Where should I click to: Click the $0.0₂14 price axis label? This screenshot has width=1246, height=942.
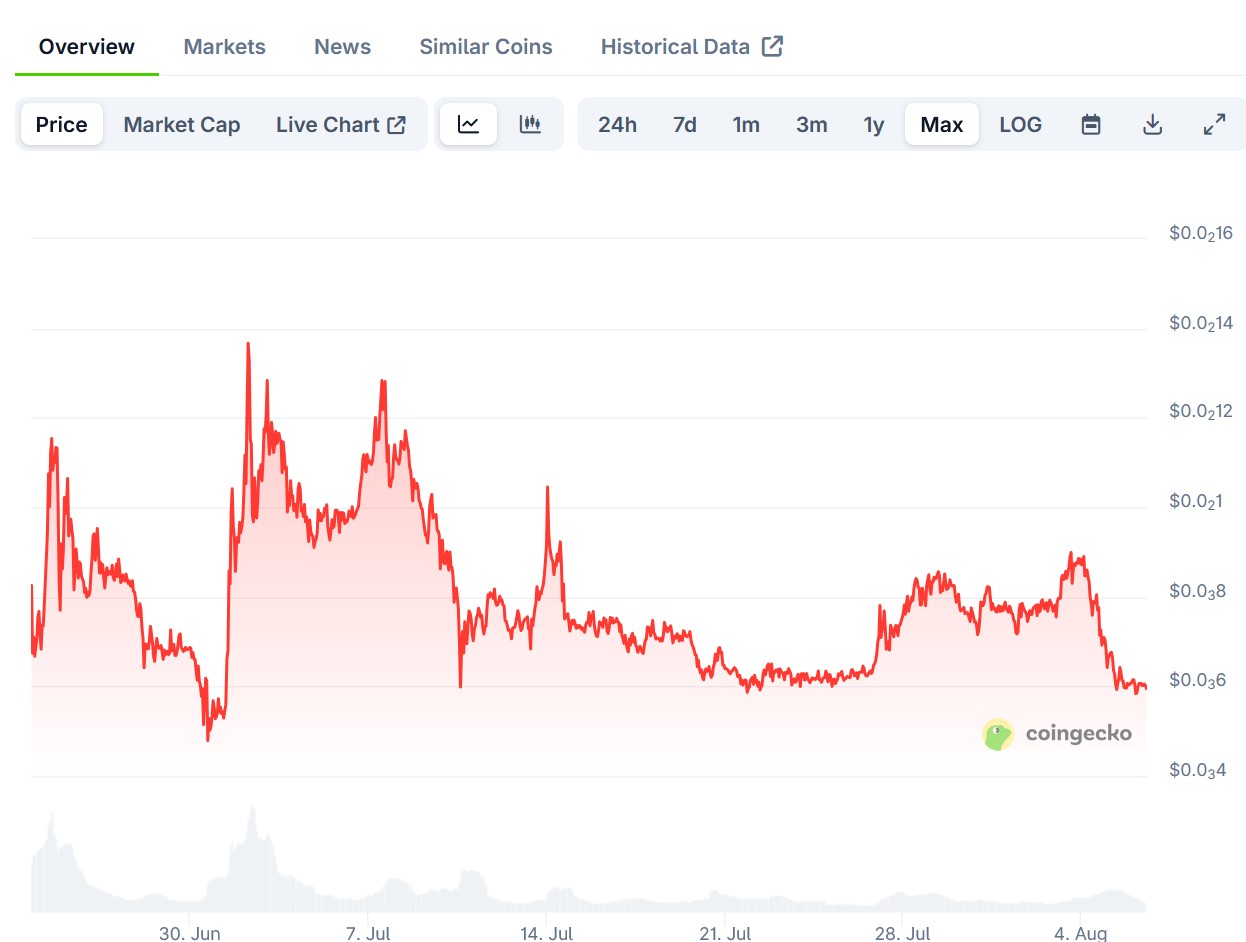(x=1201, y=324)
